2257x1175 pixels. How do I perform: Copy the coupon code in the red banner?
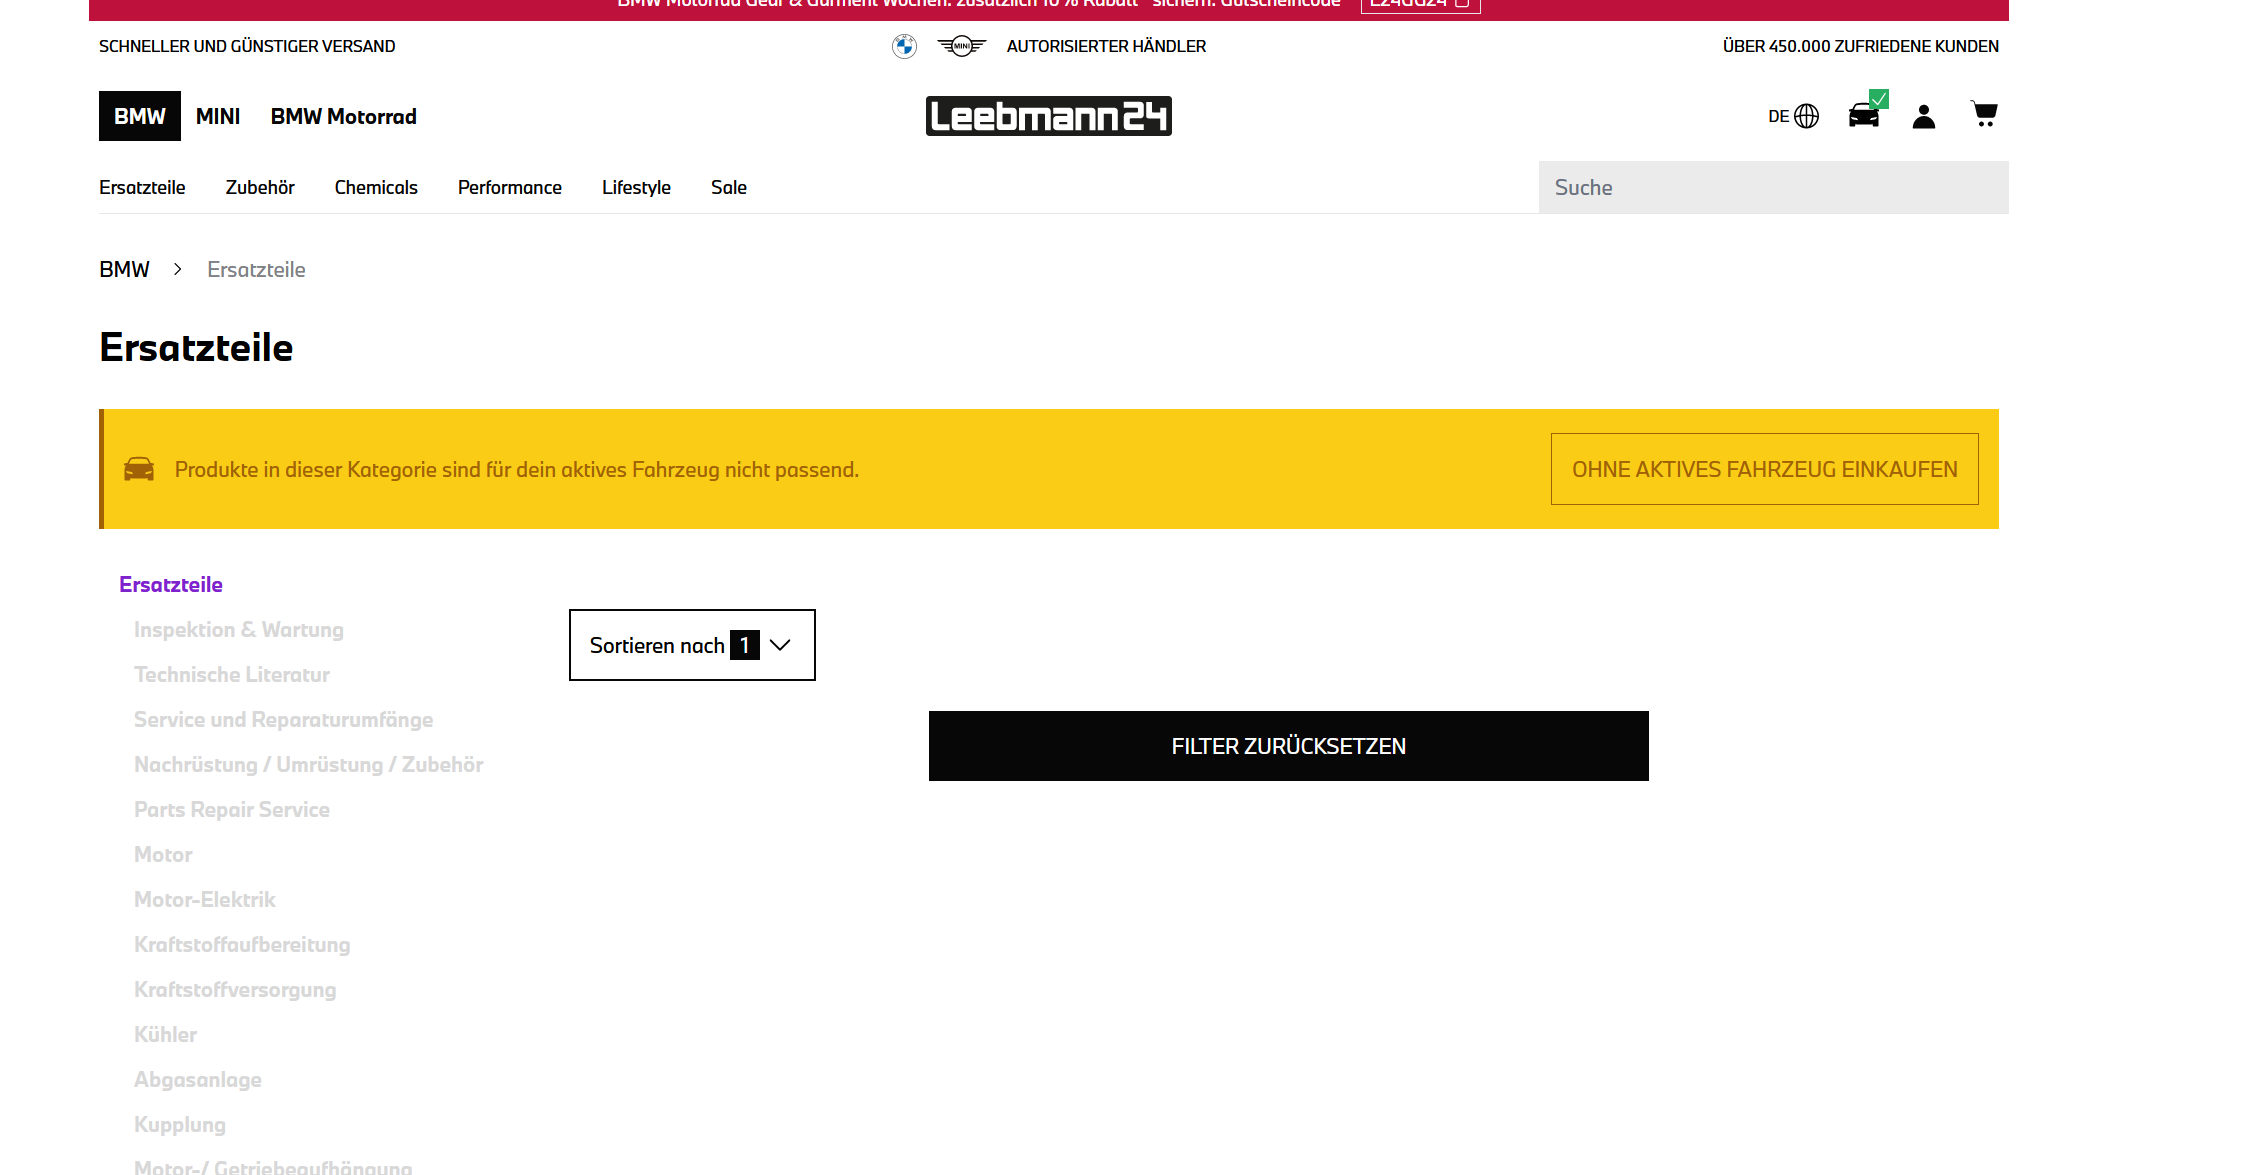[1419, 4]
